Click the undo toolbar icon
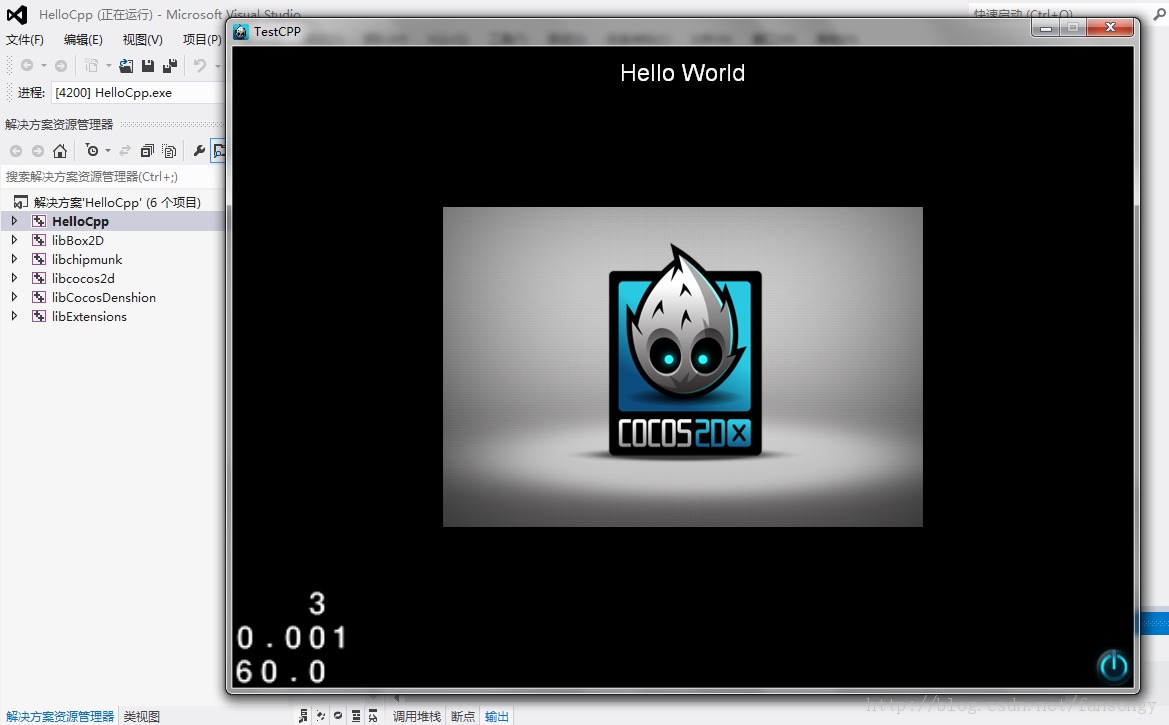 point(200,66)
